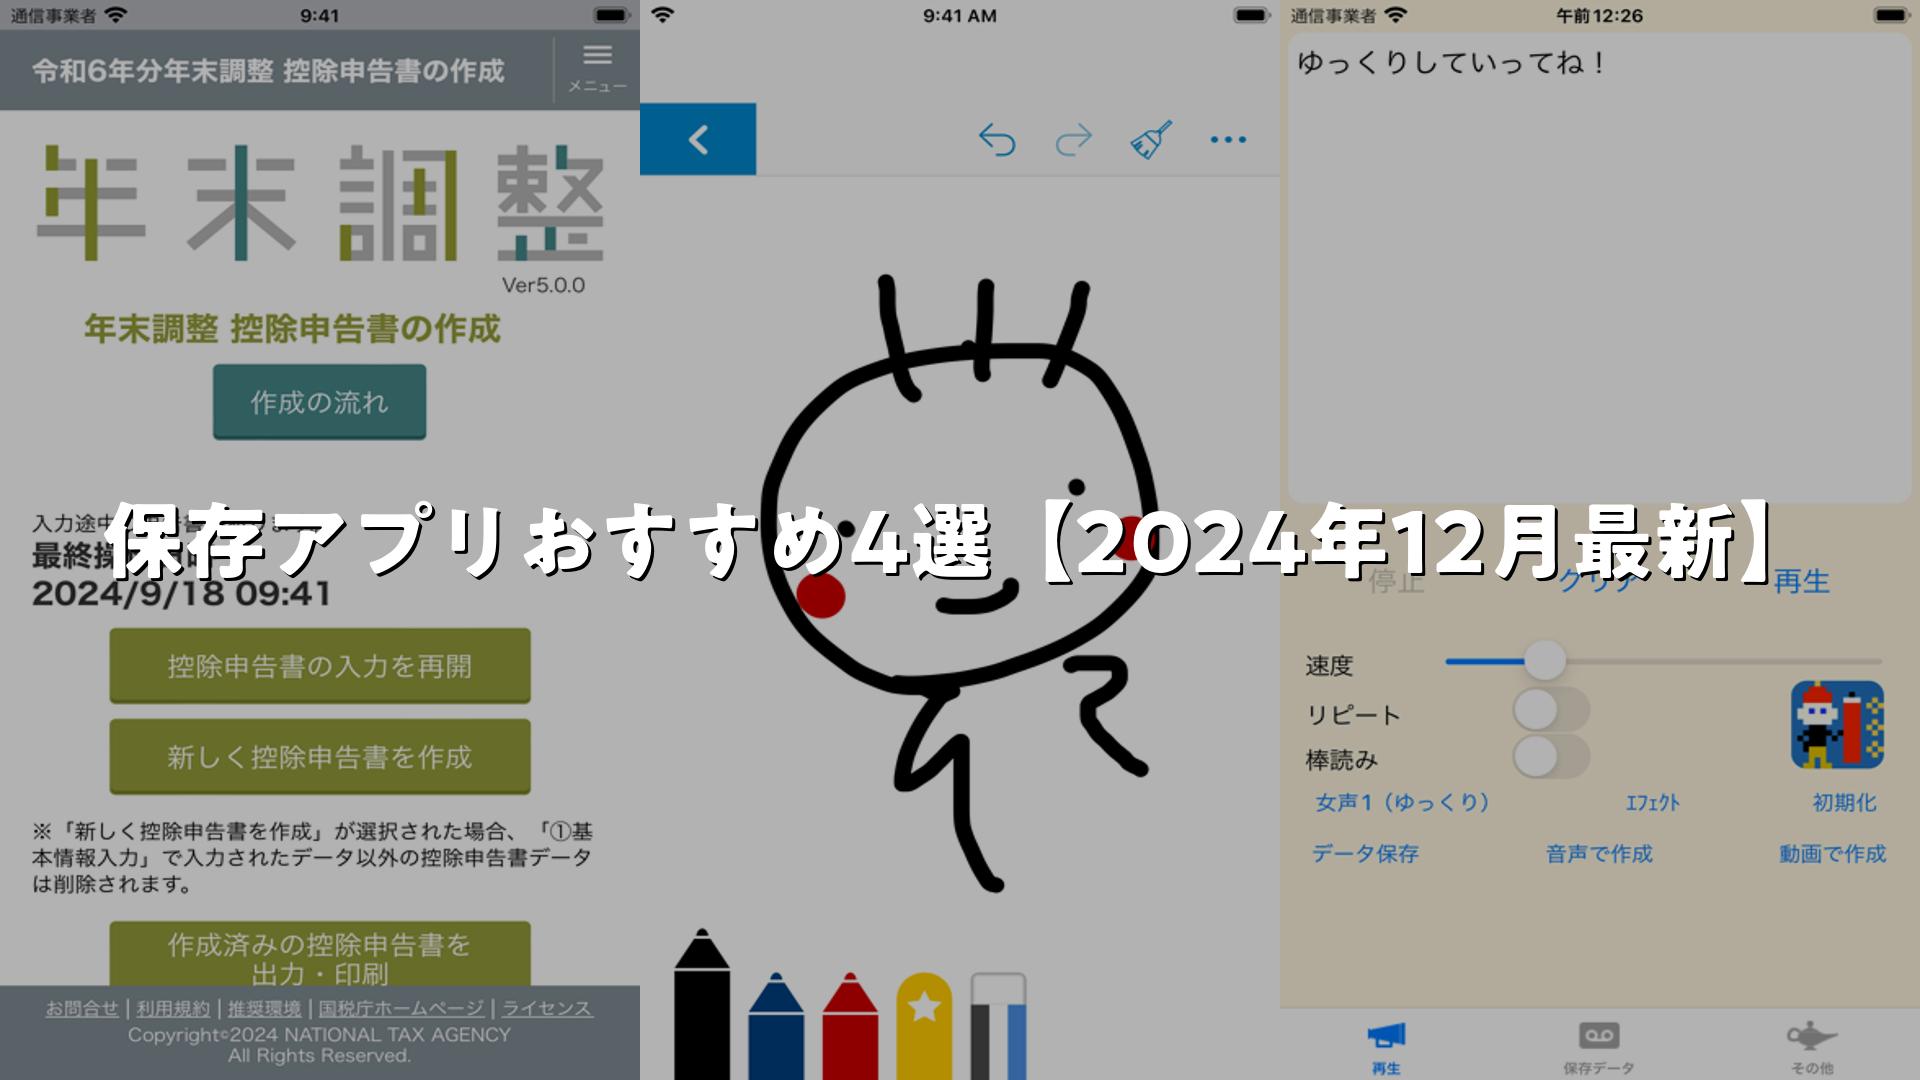Image resolution: width=1920 pixels, height=1080 pixels.
Task: Toggle the リピート switch
Action: point(1551,711)
